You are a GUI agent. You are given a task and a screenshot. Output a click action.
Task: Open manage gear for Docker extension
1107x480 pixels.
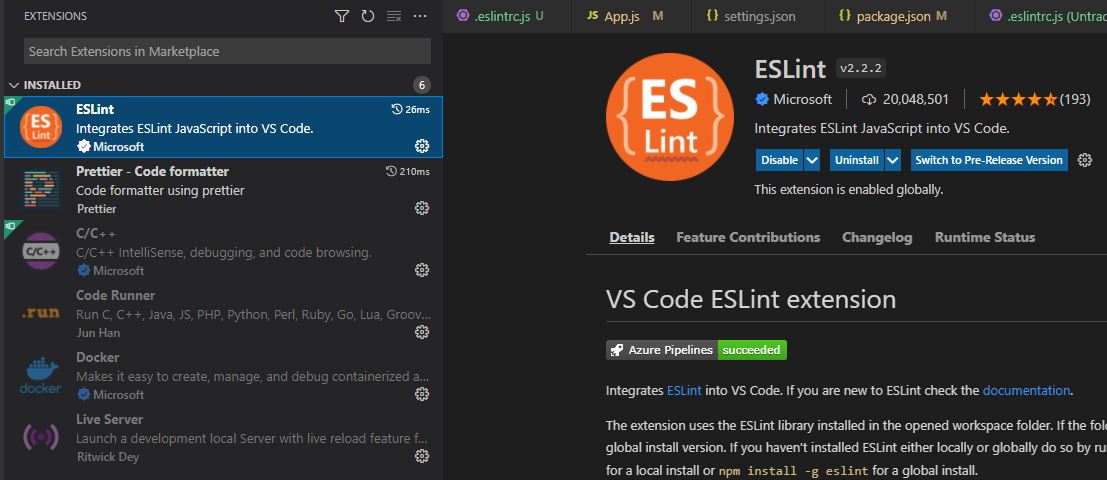pyautogui.click(x=421, y=394)
